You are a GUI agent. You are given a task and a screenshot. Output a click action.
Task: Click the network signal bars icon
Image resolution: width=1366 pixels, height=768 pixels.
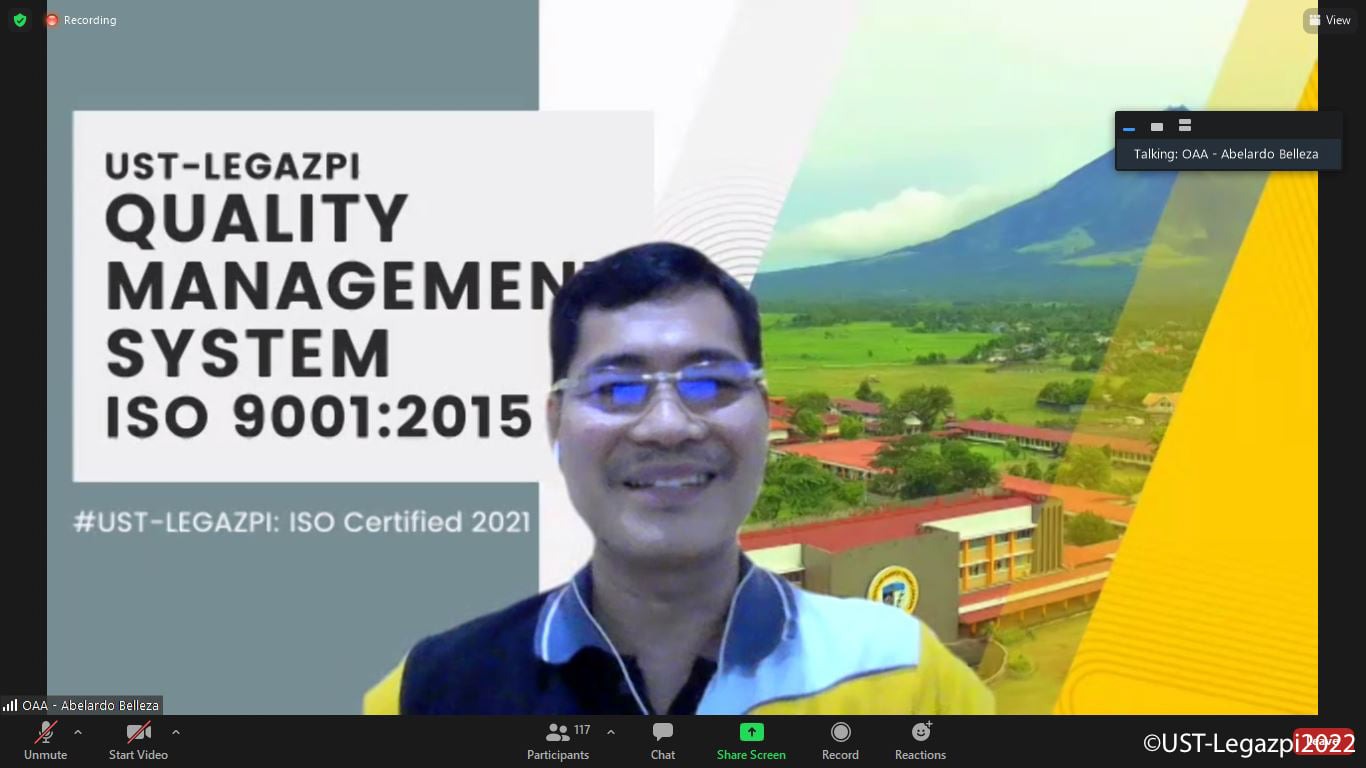point(10,705)
